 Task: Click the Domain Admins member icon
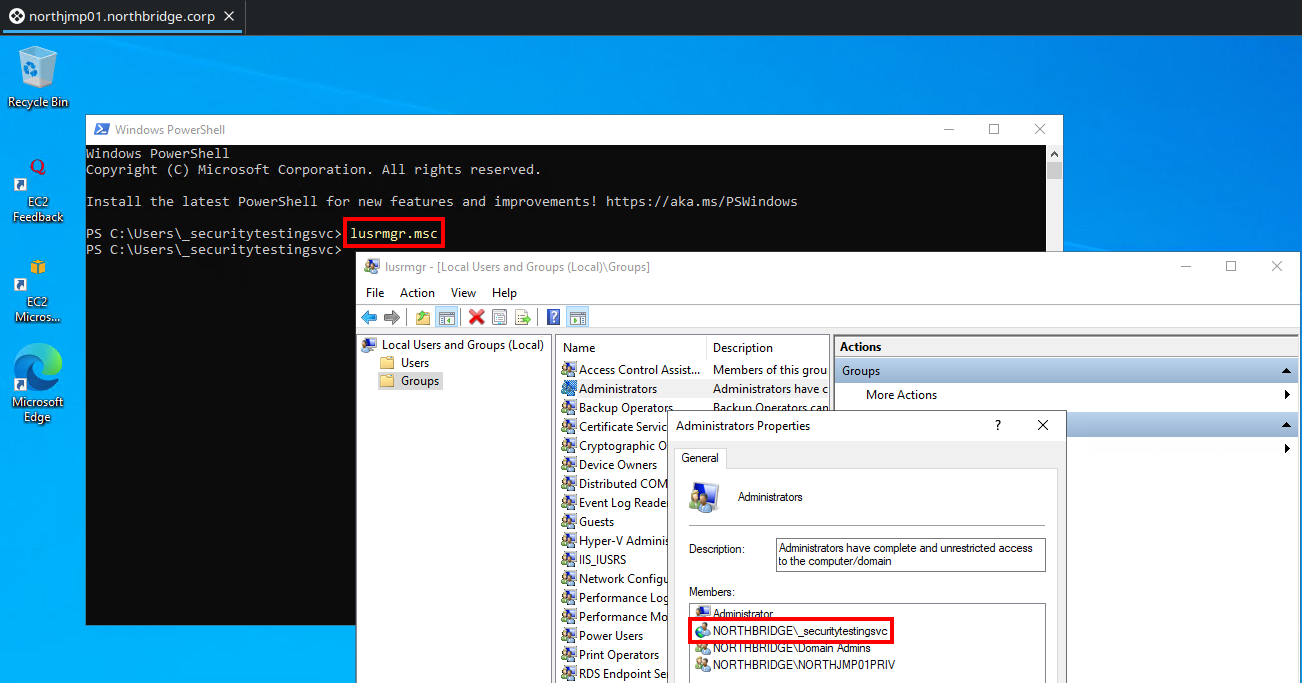point(702,648)
